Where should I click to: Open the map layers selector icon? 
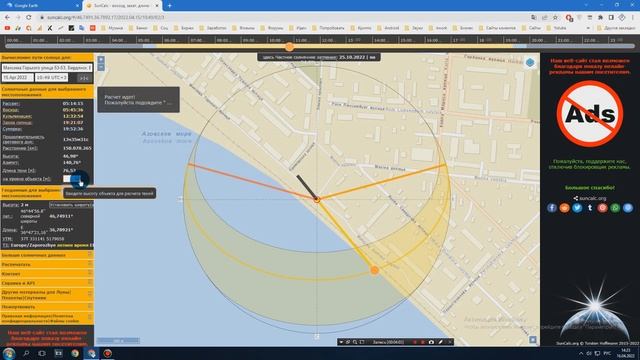pyautogui.click(x=530, y=62)
